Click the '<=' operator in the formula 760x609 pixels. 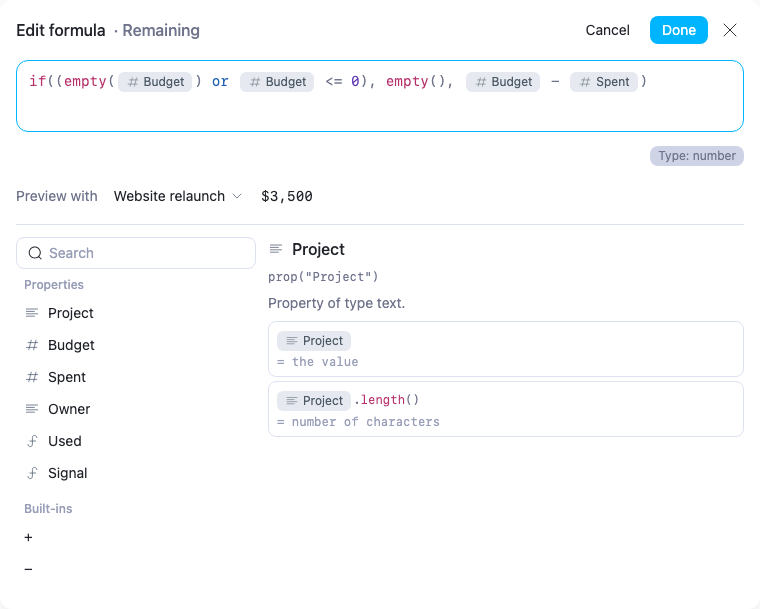pyautogui.click(x=333, y=81)
